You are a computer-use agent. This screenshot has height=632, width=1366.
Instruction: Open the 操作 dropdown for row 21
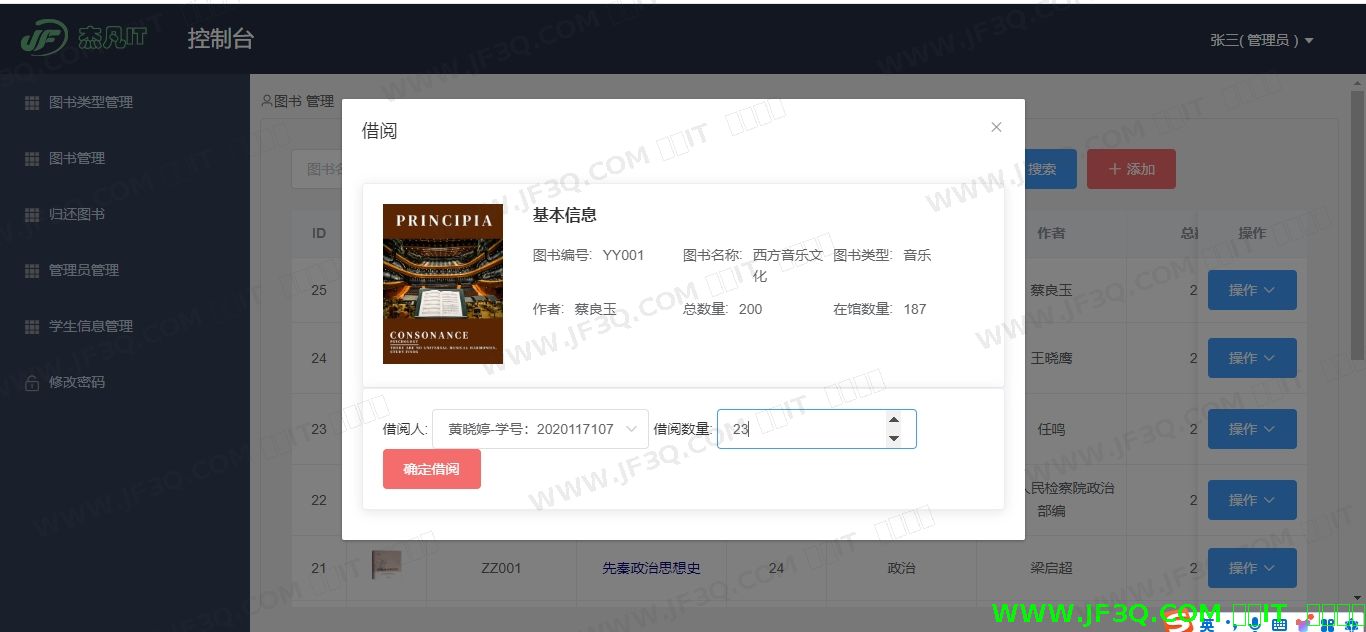1252,568
